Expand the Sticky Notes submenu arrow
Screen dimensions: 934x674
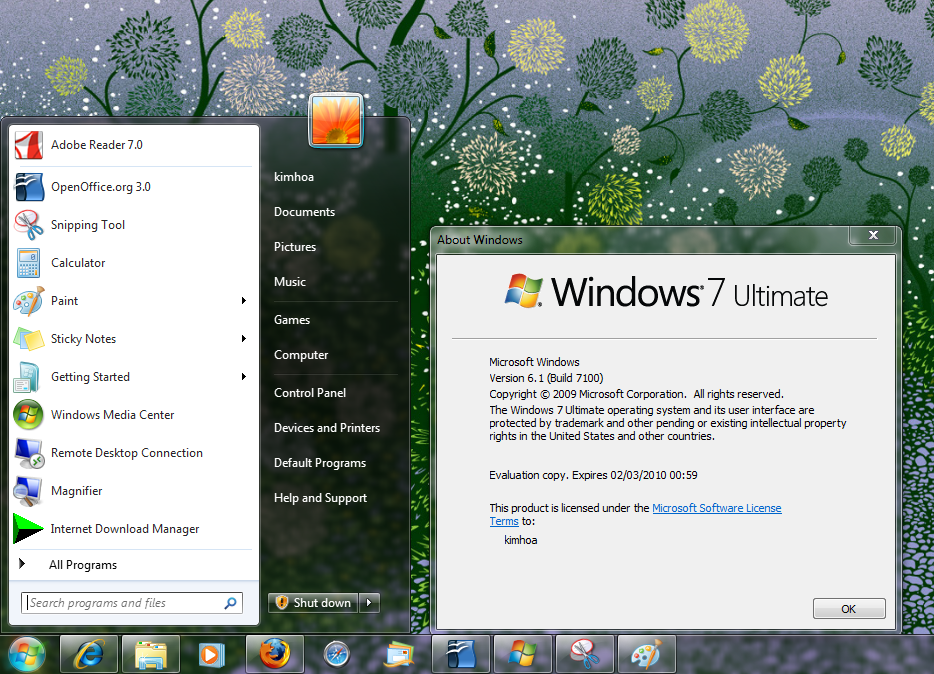pyautogui.click(x=243, y=339)
